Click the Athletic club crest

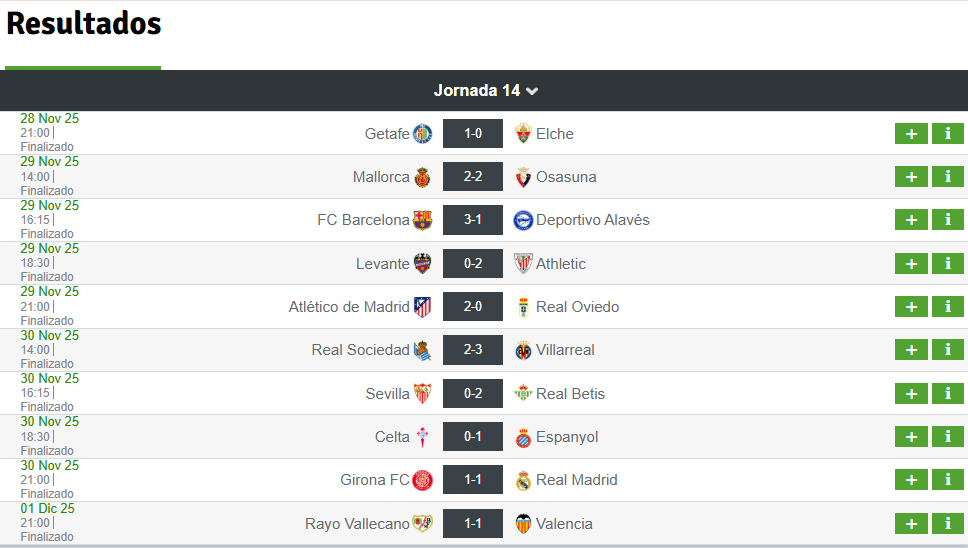point(523,264)
